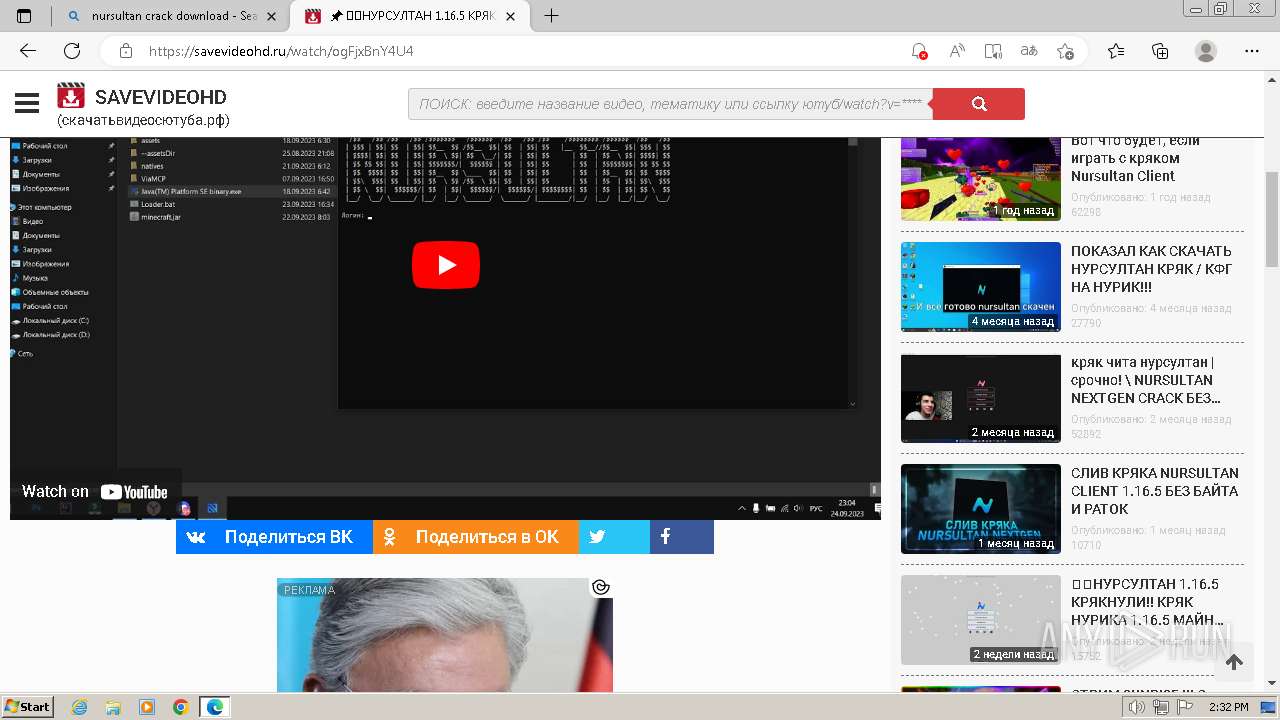Click Edge icon in taskbar
The image size is (1280, 720).
coord(215,707)
